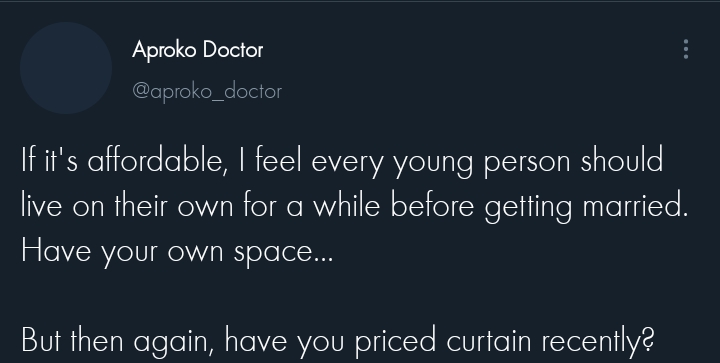
Task: Open the three-dot more options menu
Action: pyautogui.click(x=686, y=49)
